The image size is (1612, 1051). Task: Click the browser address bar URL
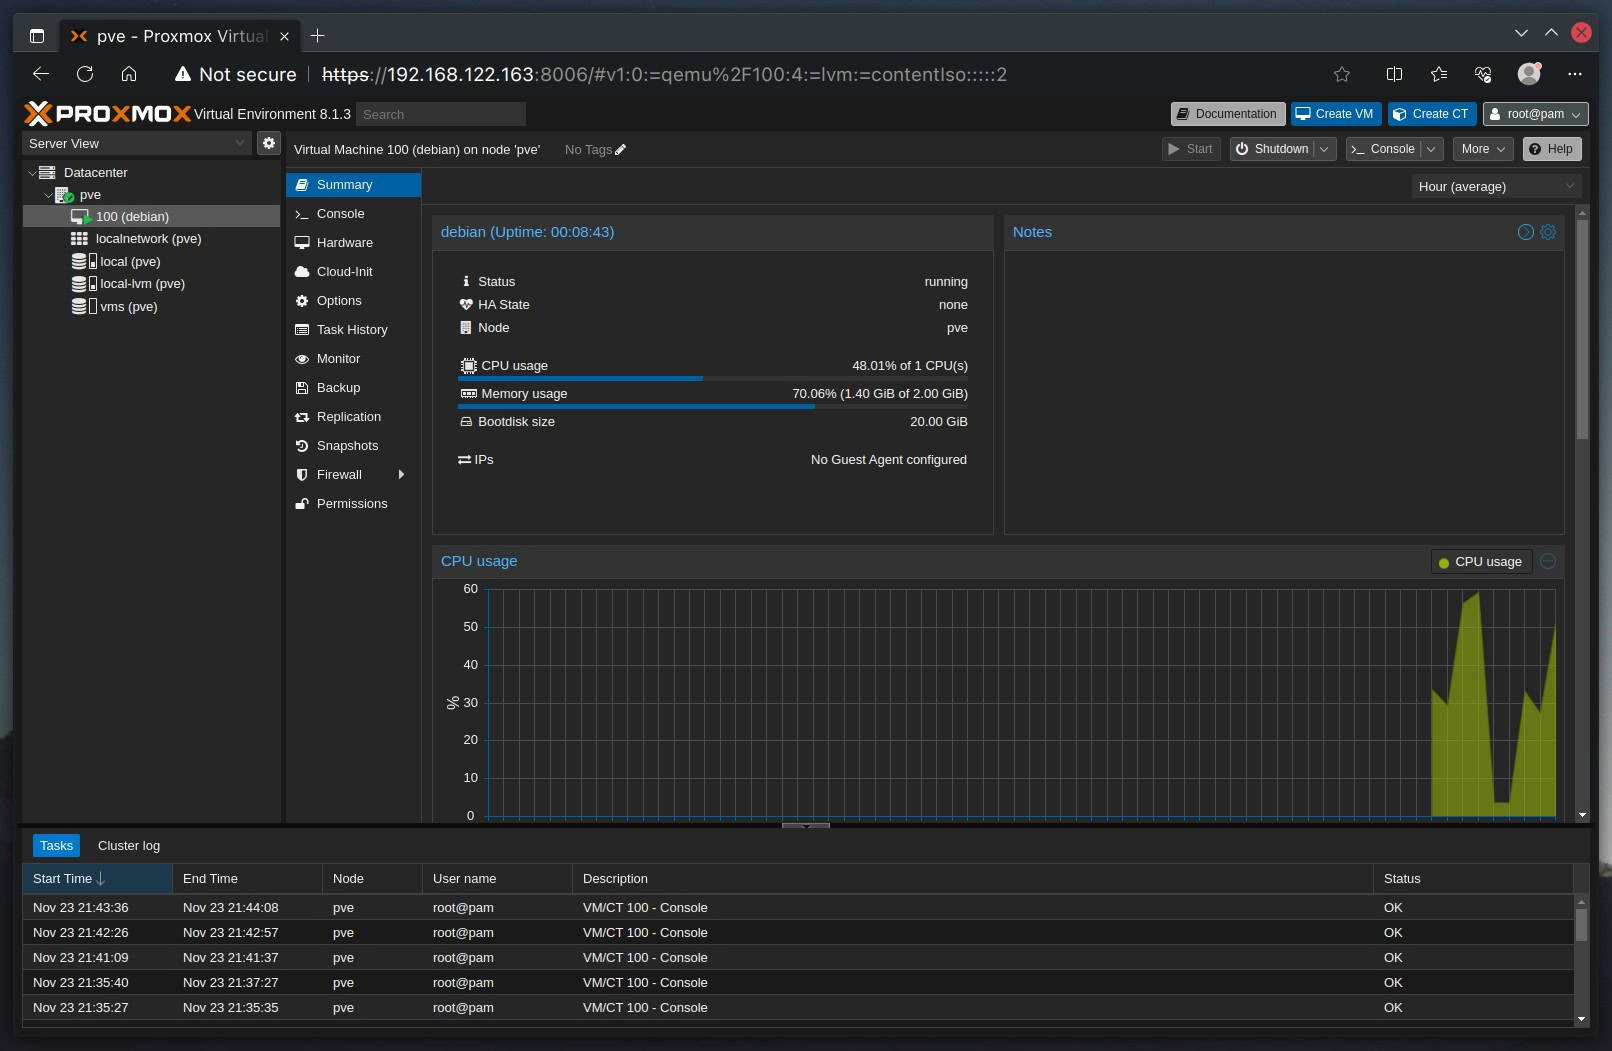coord(664,74)
